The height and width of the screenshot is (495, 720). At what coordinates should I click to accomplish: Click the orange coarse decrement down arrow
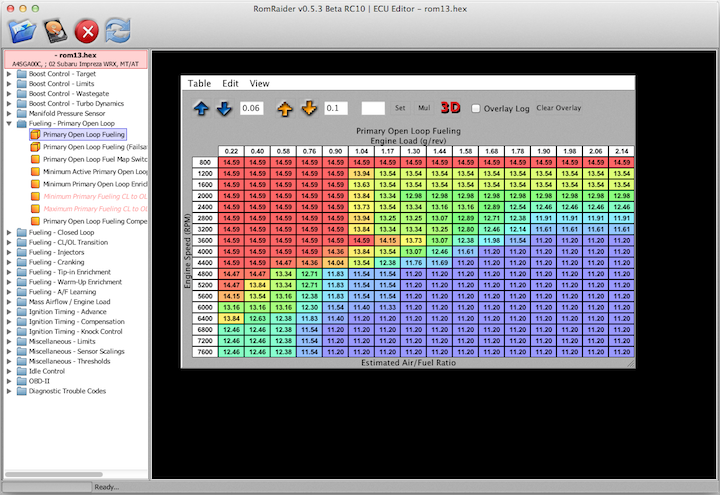pos(309,108)
